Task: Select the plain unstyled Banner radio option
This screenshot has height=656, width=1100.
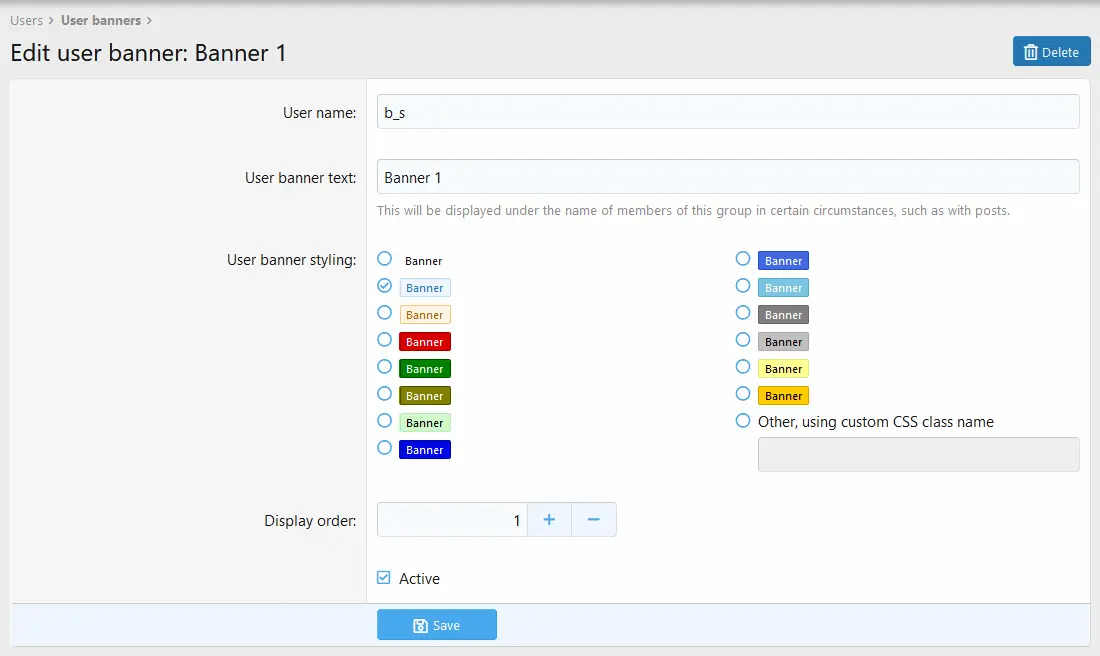Action: click(384, 259)
